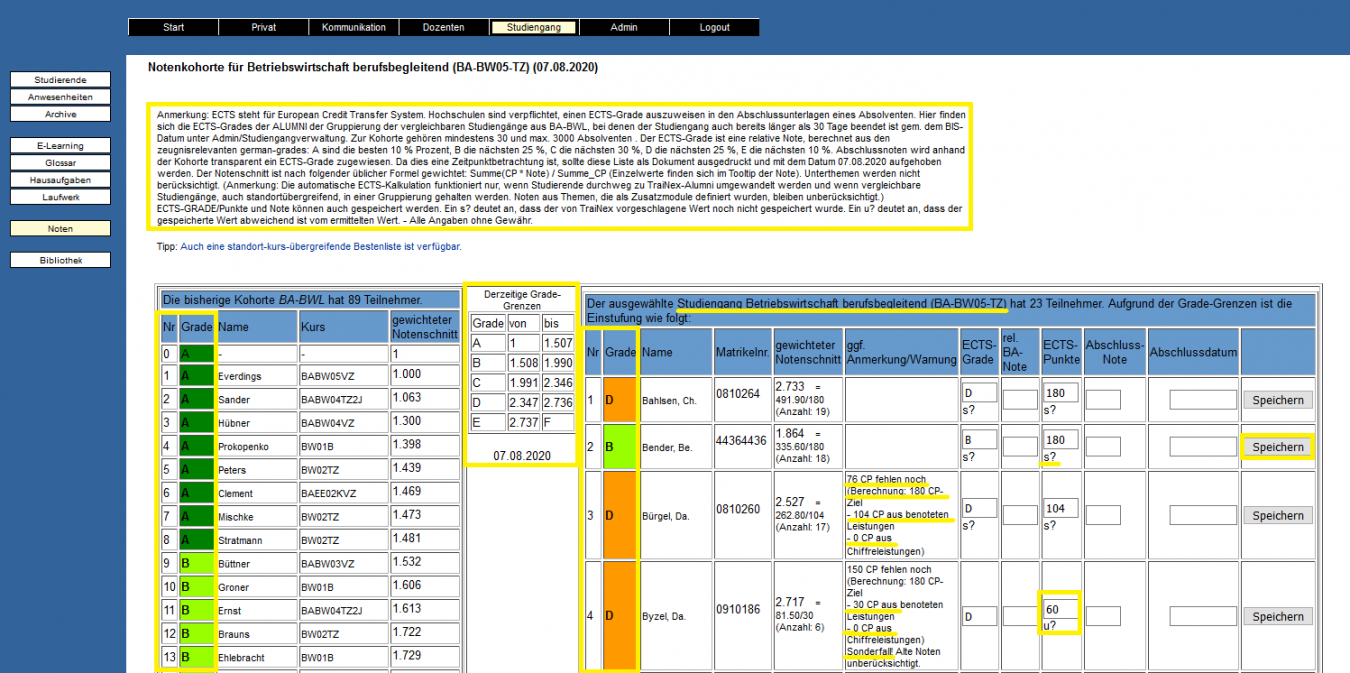Open the Bibliothek section

60,260
